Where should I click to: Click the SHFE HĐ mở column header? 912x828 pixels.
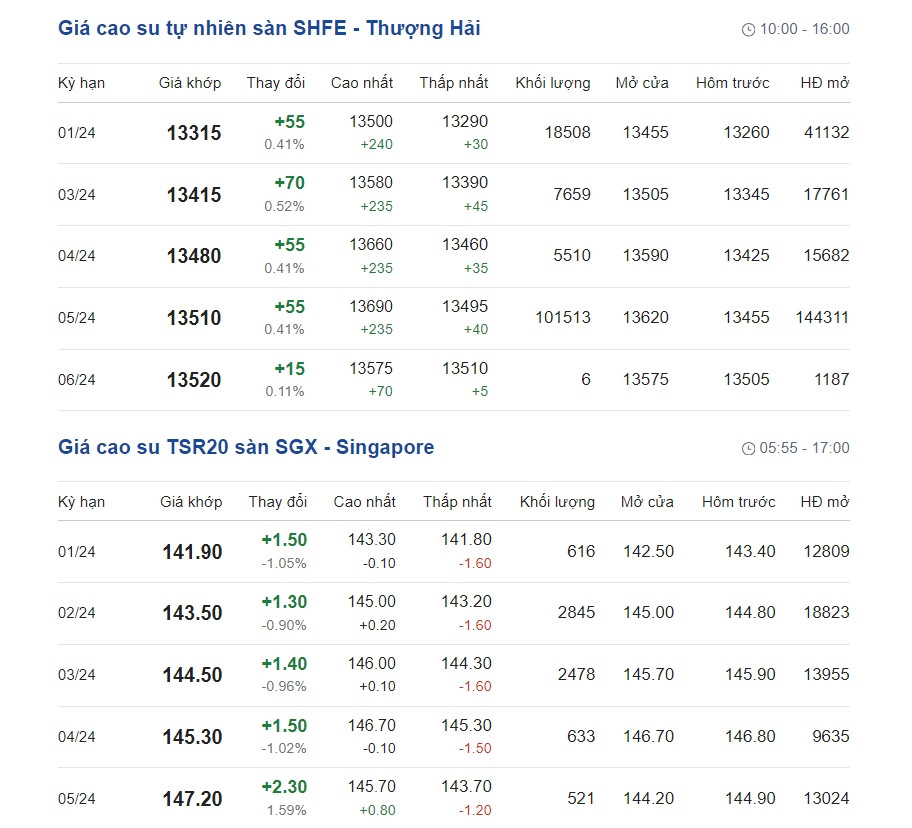tap(825, 83)
